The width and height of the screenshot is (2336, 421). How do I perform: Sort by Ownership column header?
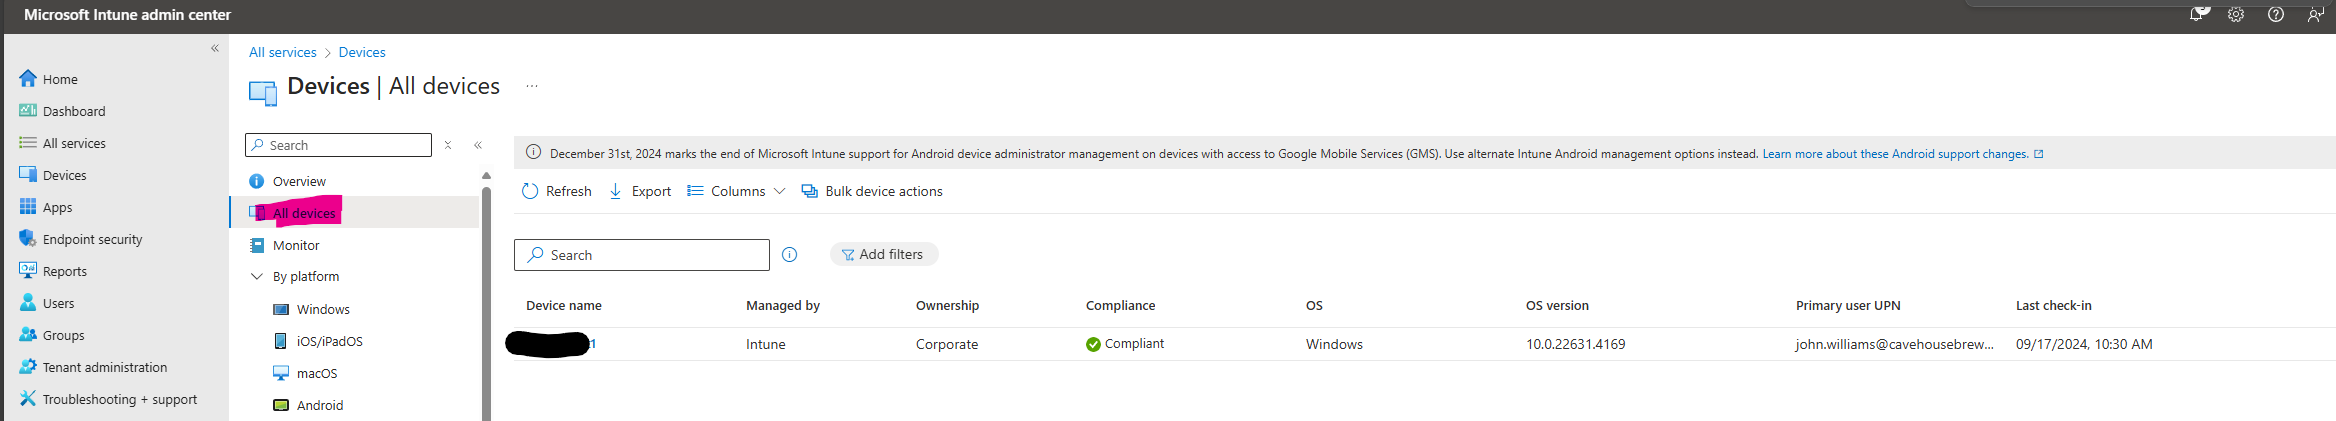click(947, 305)
